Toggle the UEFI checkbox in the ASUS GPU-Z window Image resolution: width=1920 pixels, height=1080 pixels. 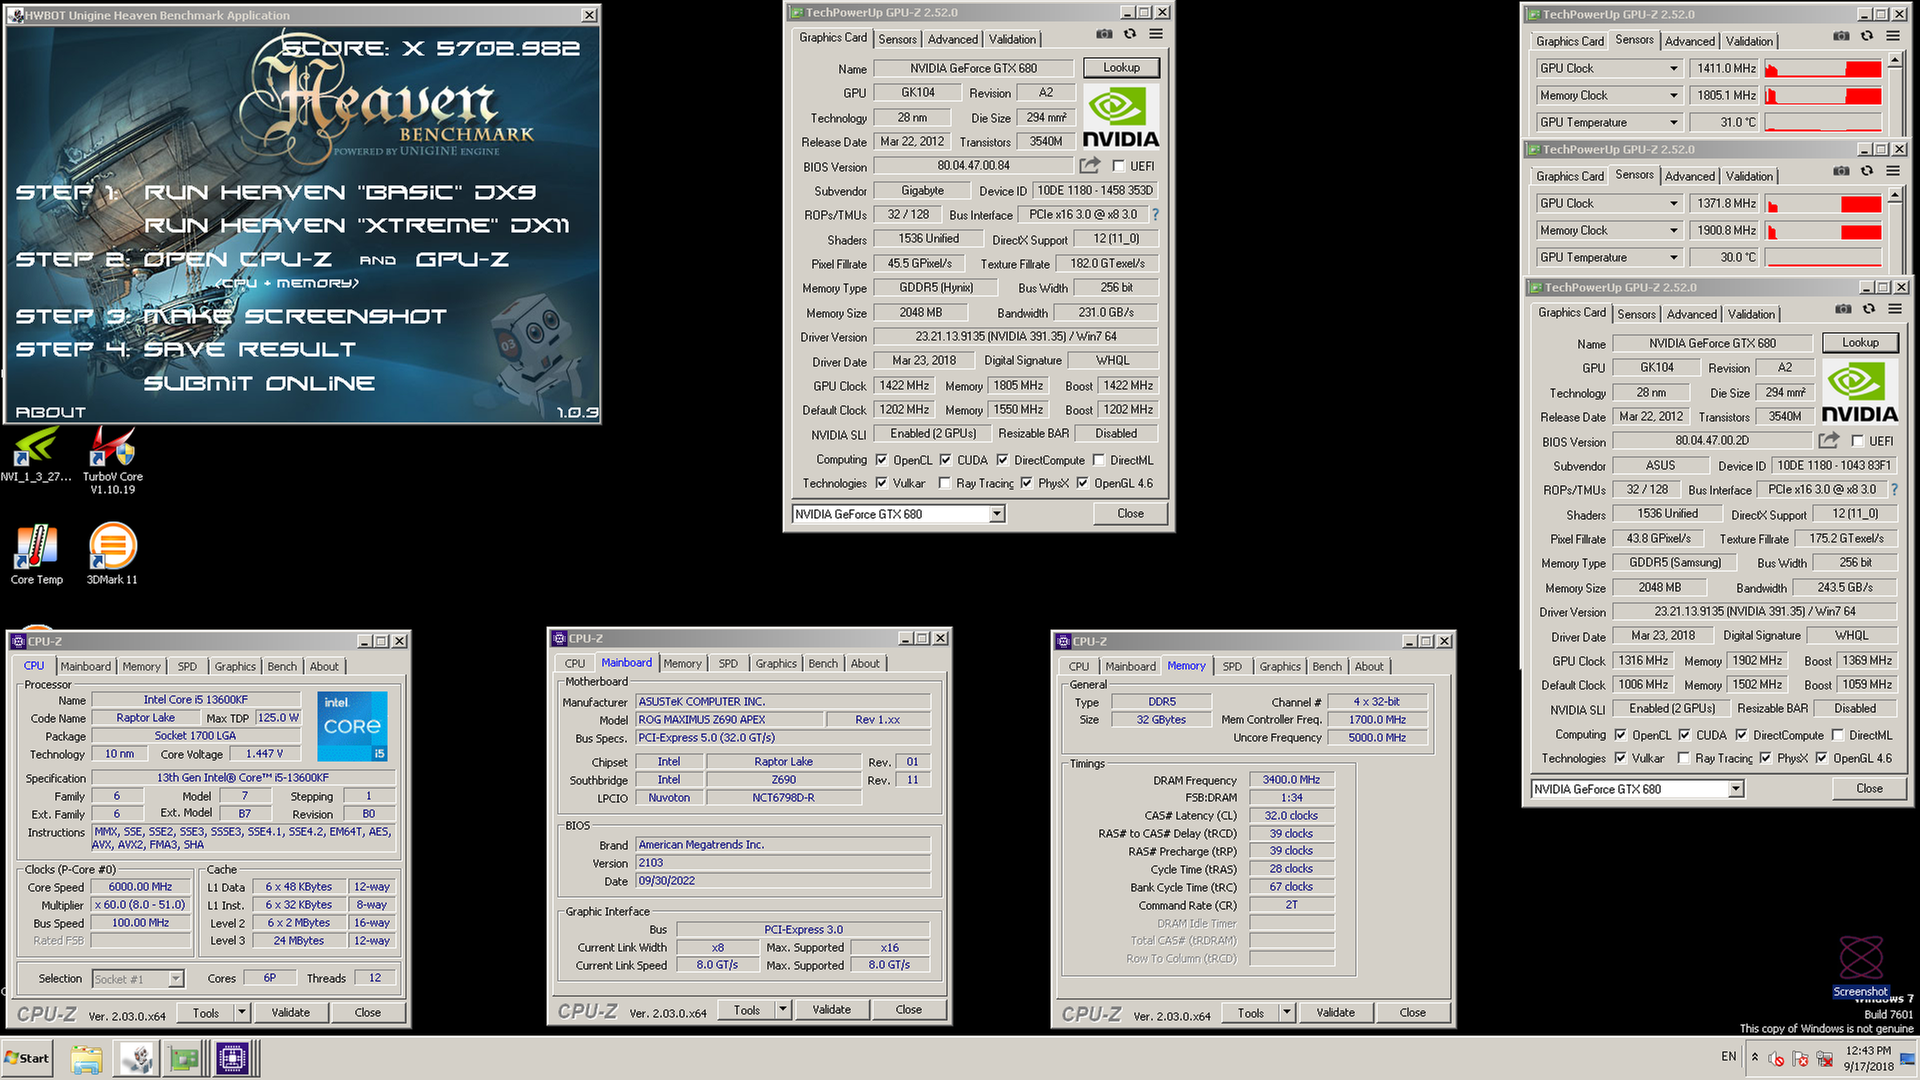1857,441
